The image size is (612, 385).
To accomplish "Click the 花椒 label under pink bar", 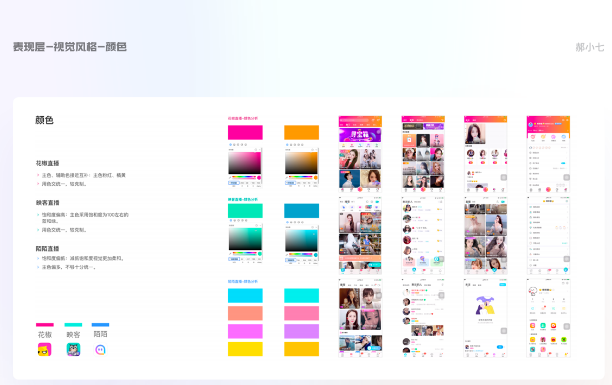I will pos(45,335).
